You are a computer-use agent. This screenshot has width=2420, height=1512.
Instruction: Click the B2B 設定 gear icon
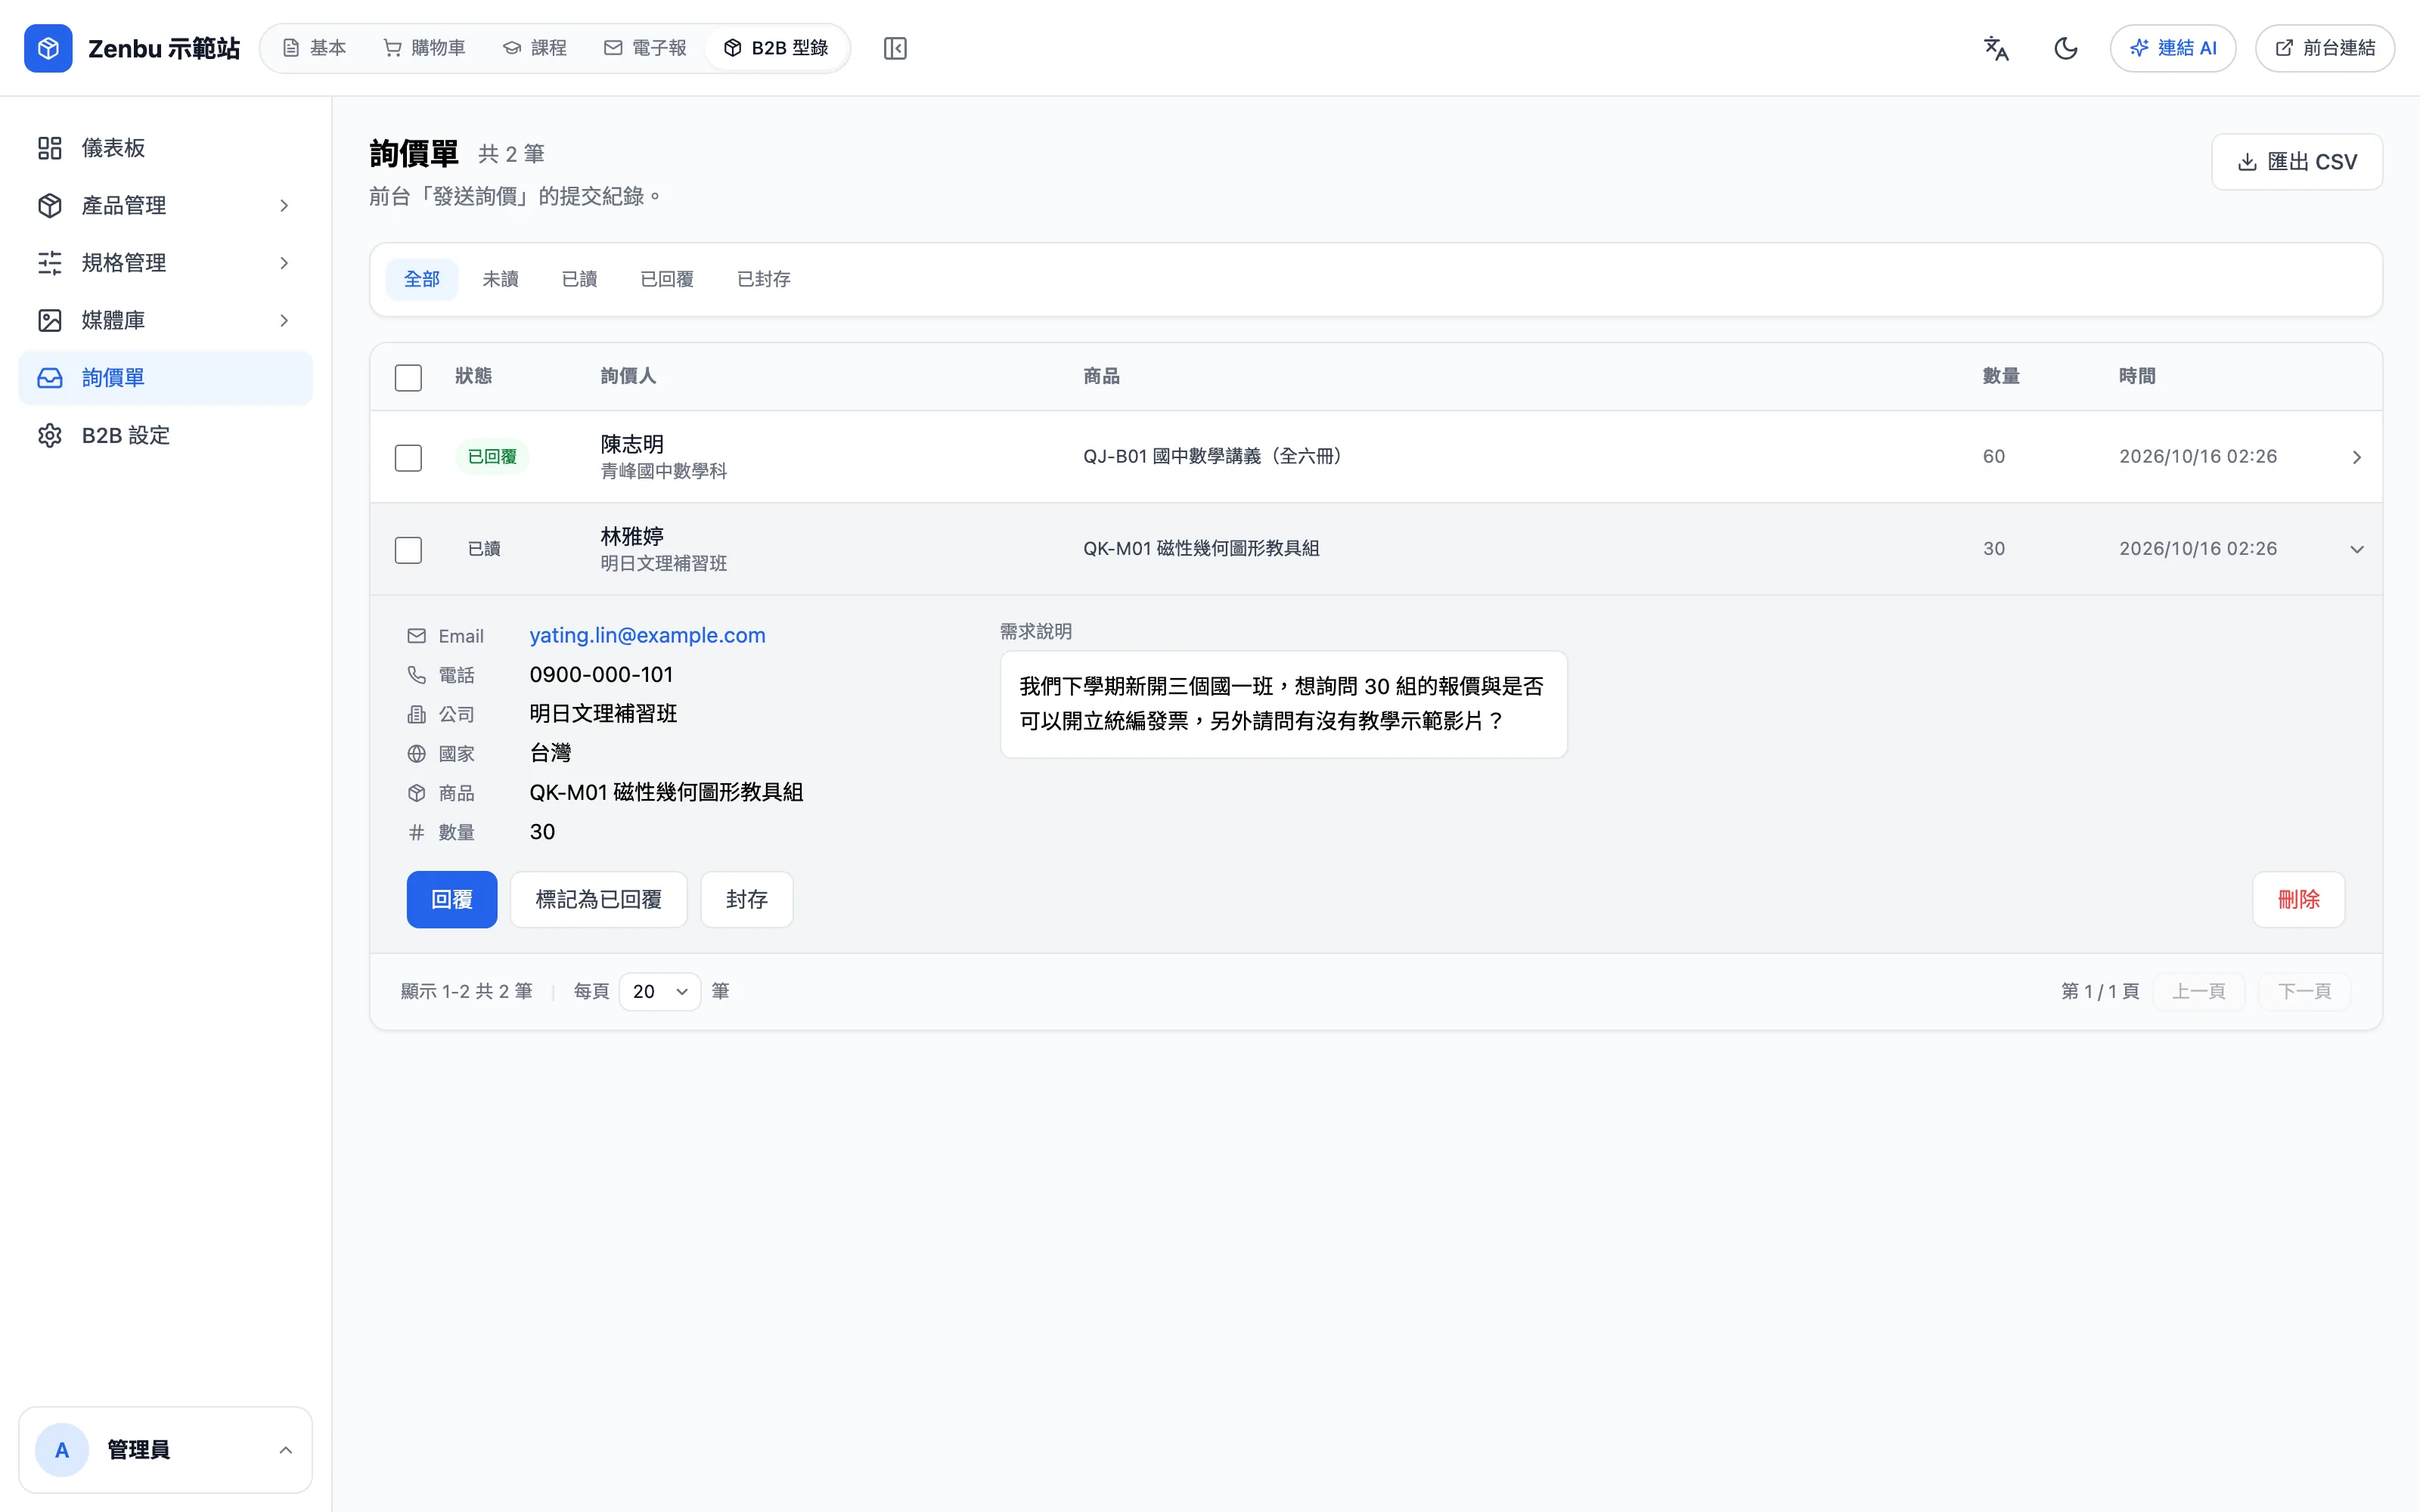(x=50, y=435)
